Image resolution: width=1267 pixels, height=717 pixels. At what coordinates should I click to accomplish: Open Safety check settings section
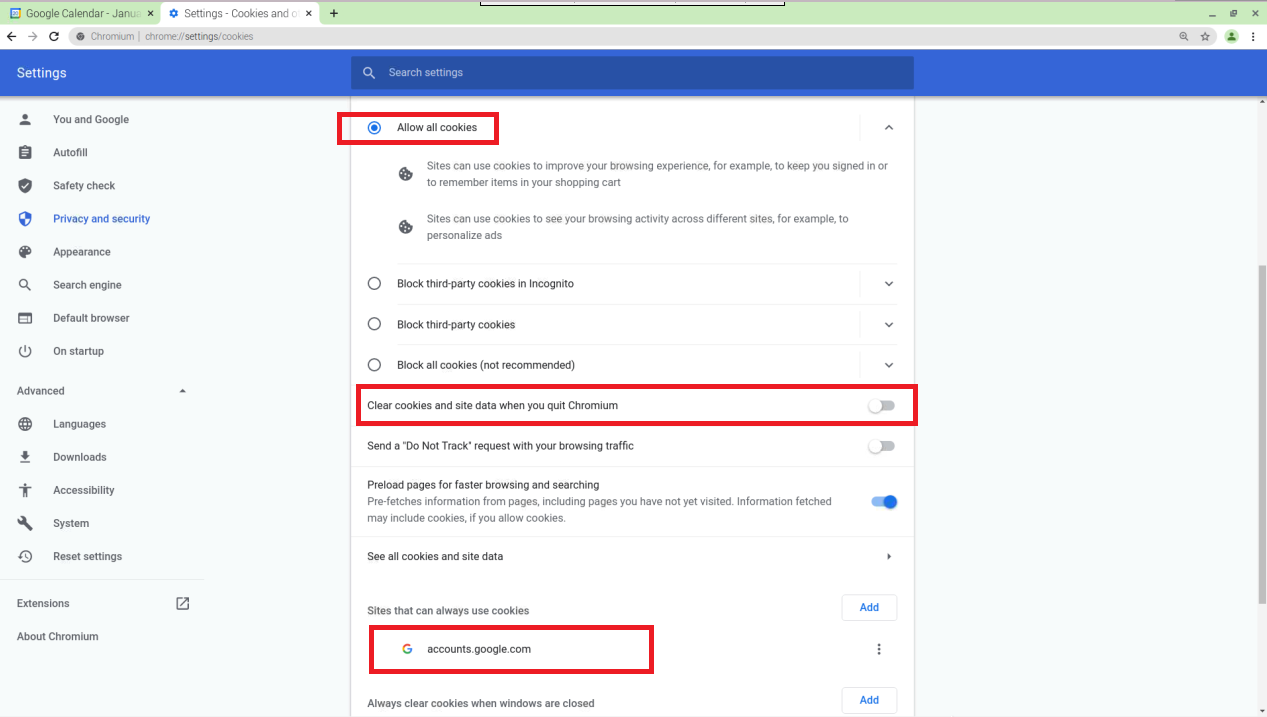84,185
